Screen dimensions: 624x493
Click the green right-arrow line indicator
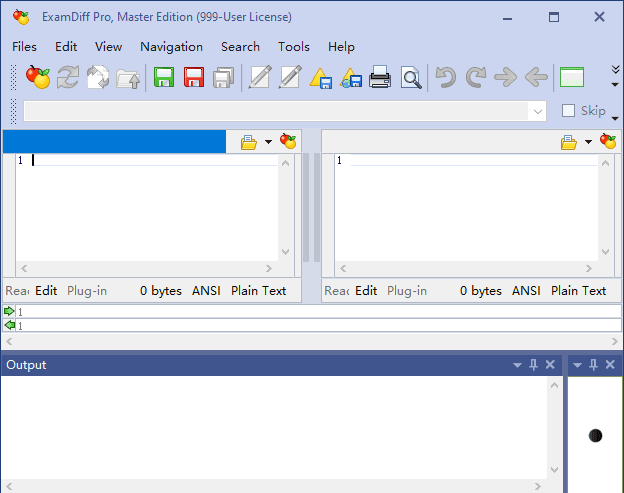coord(9,311)
